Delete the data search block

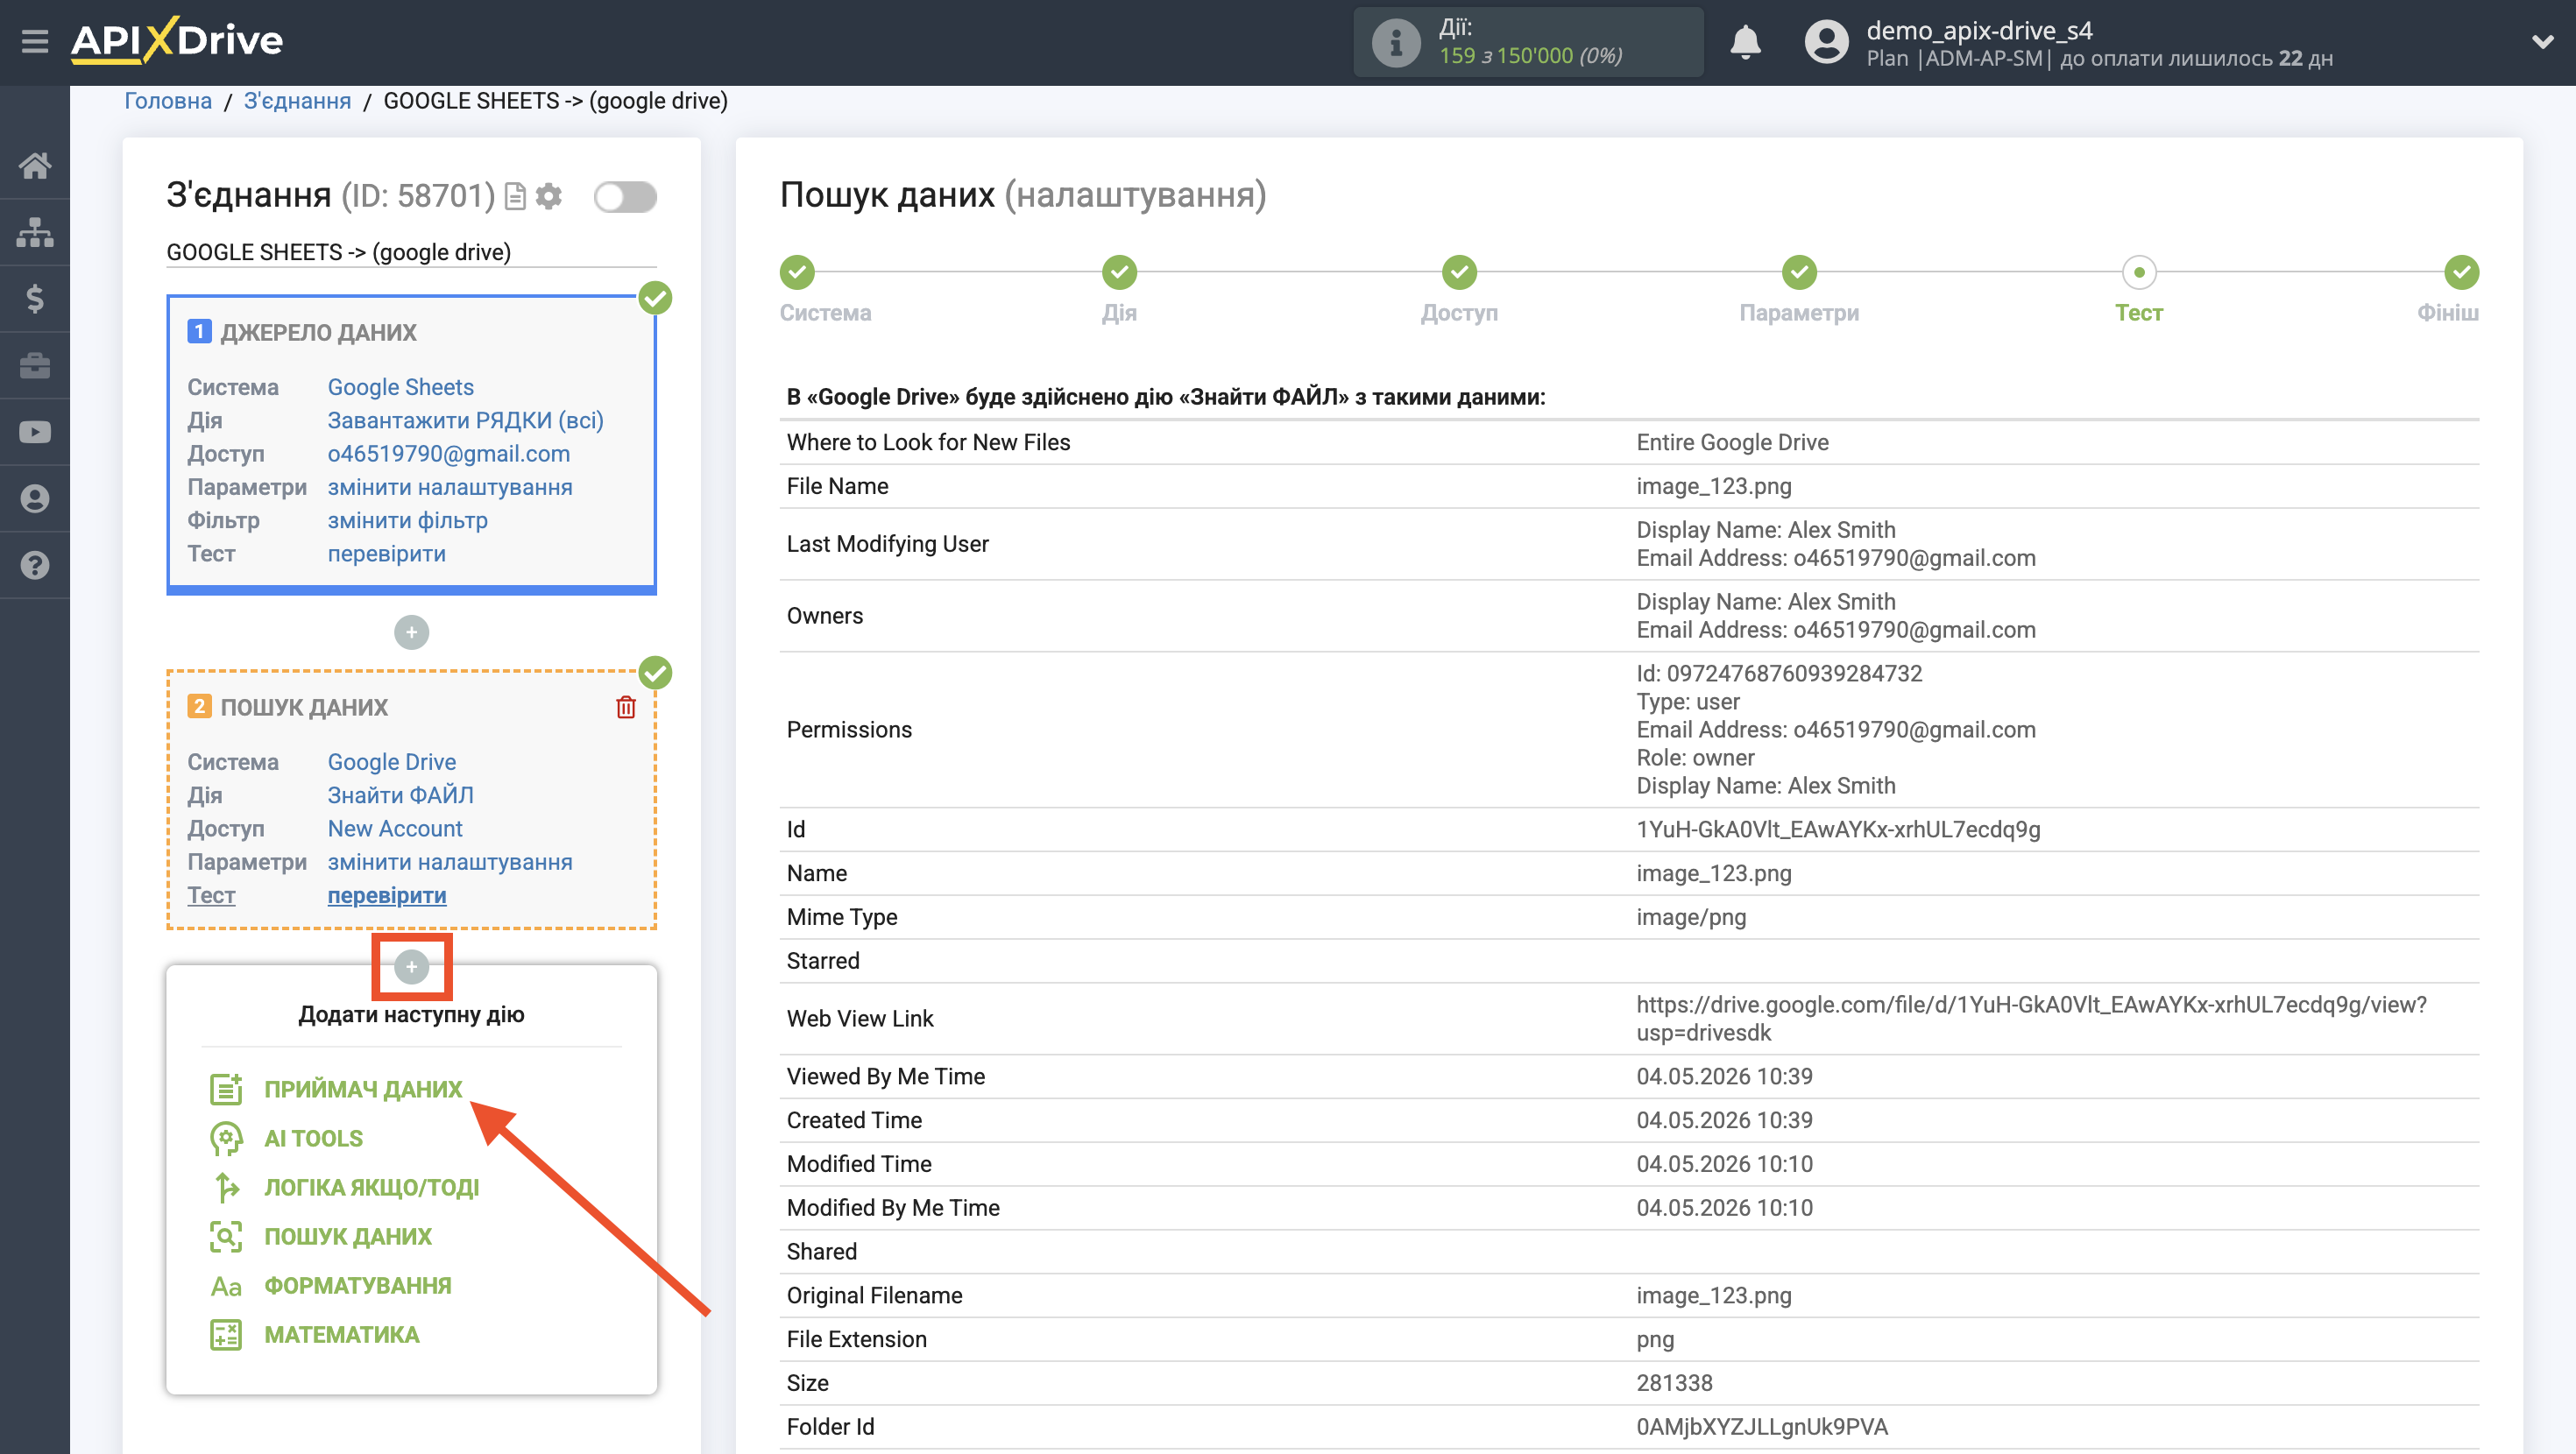(x=626, y=707)
